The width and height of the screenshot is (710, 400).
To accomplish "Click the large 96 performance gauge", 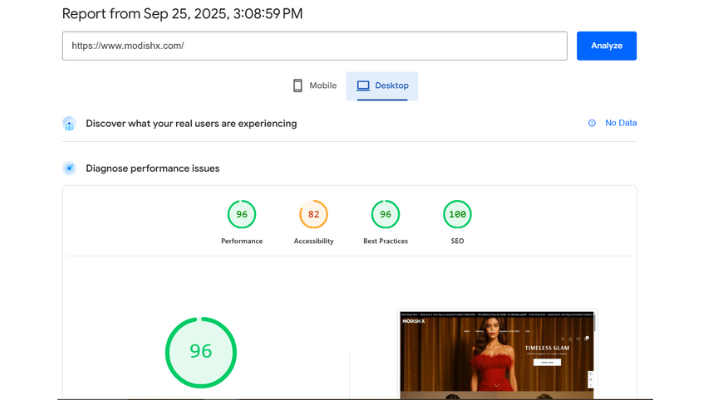I will [x=201, y=351].
